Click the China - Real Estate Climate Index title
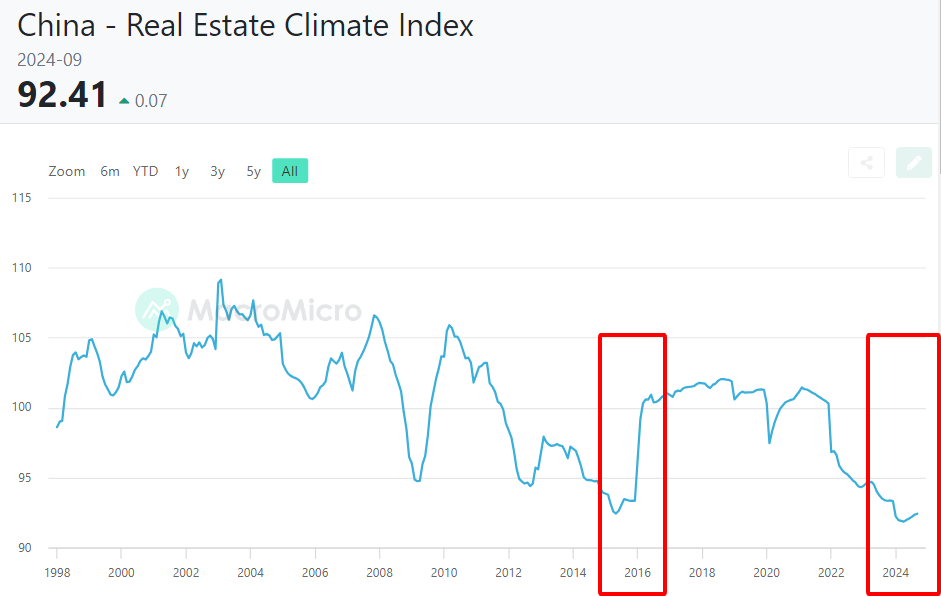Viewport: 941px width, 596px height. coord(246,25)
